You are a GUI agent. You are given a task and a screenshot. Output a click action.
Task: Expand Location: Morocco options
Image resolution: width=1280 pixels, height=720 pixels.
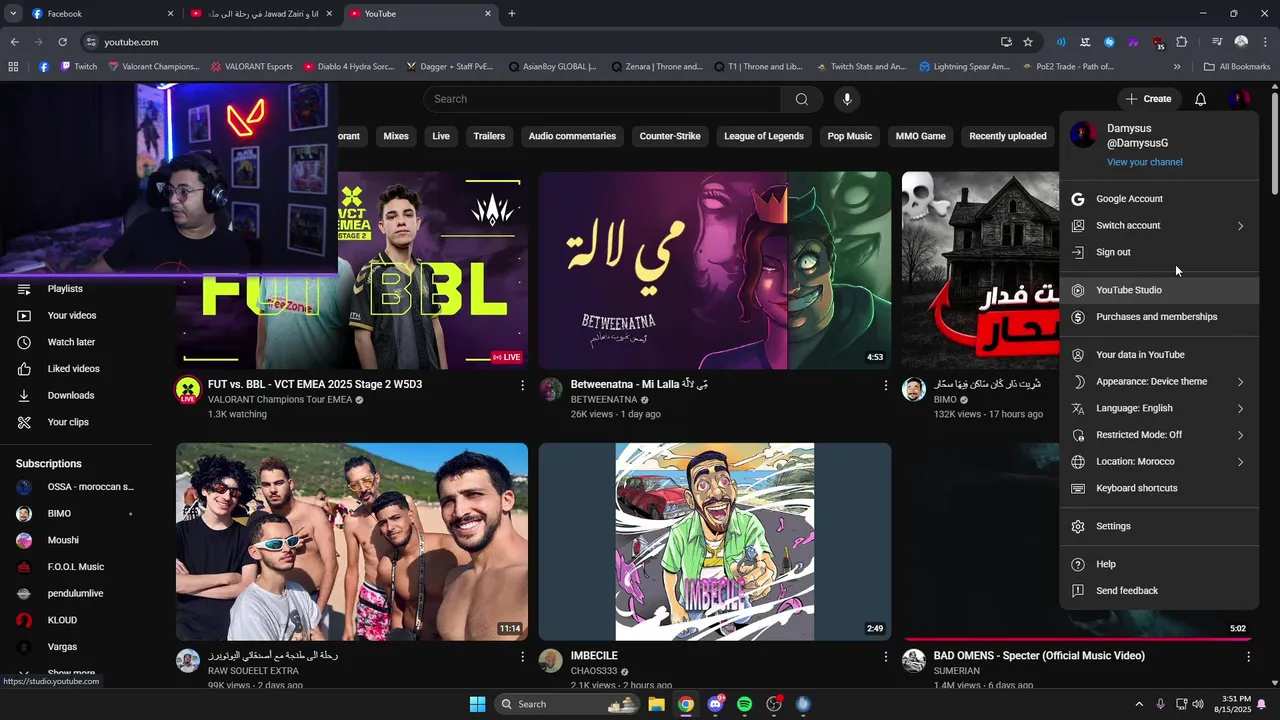click(x=1159, y=462)
